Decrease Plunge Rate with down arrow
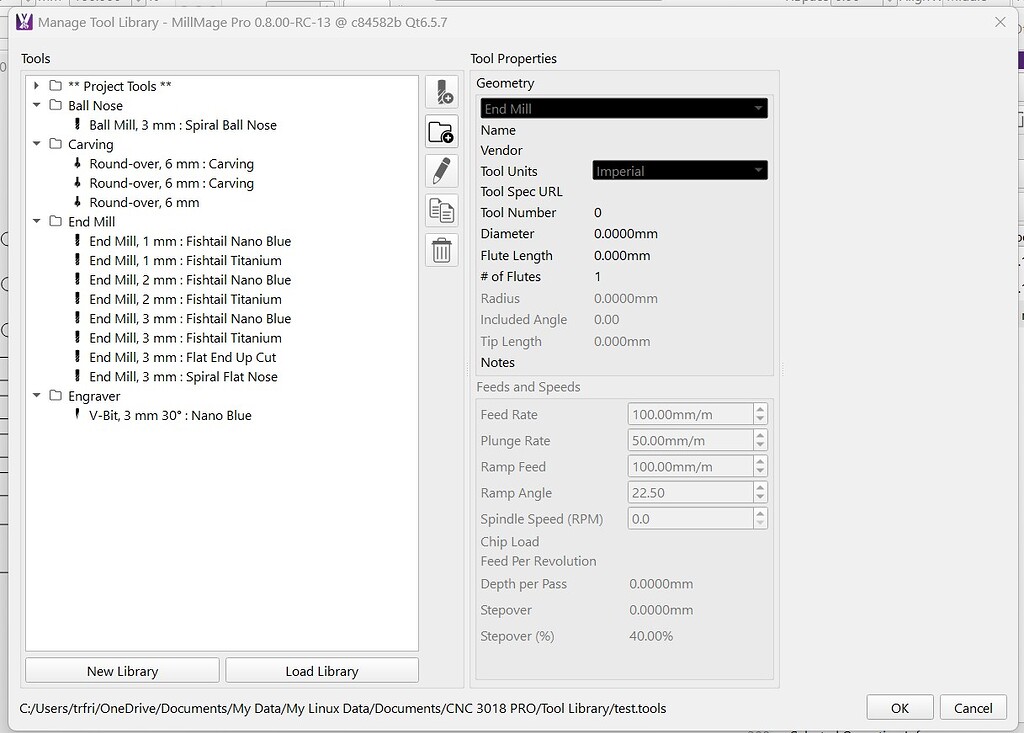Viewport: 1024px width, 733px height. click(x=760, y=445)
